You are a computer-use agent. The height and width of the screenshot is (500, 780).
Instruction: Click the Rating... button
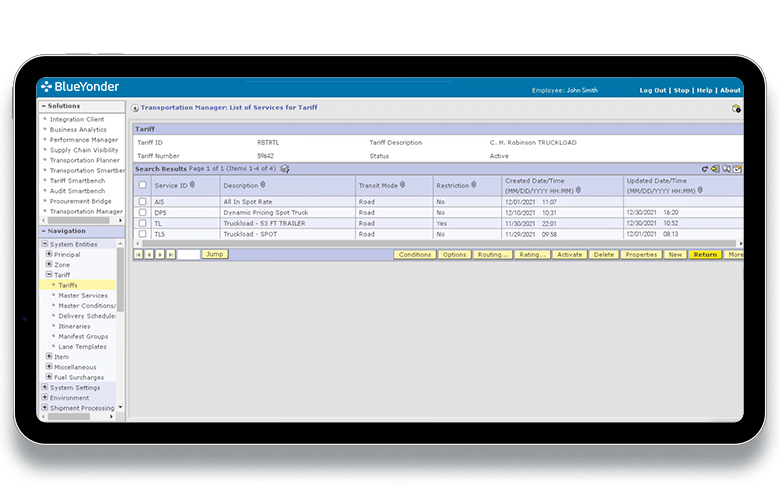click(531, 255)
